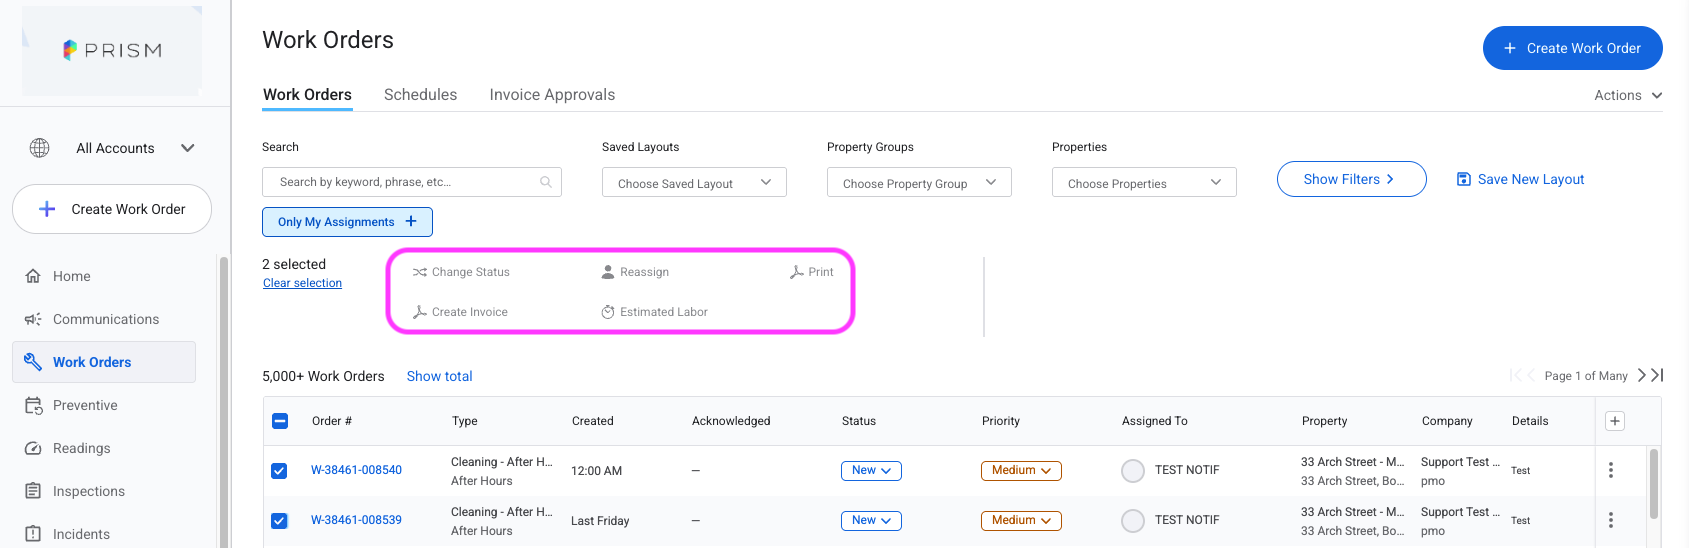Click the Show Filters button
Image resolution: width=1689 pixels, height=548 pixels.
tap(1351, 179)
